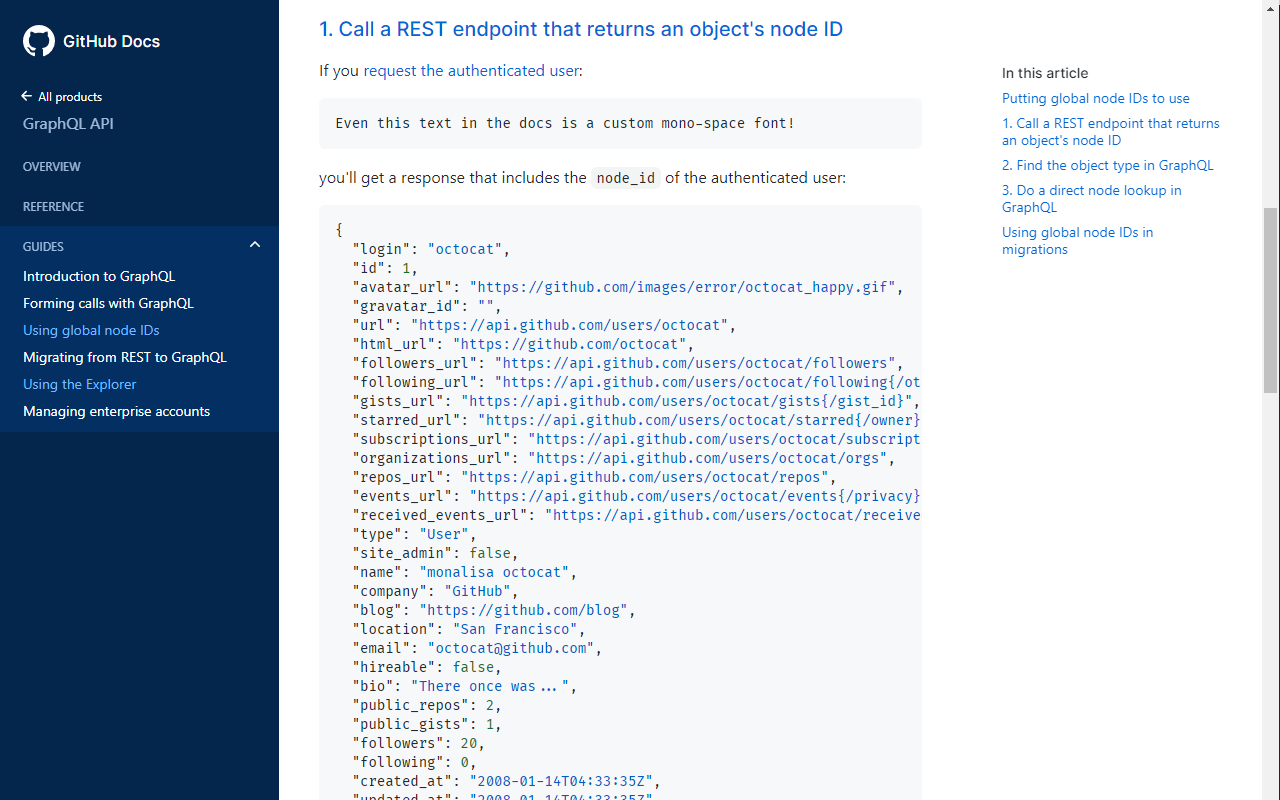
Task: Click the "email" octocat@github.com line
Action: [477, 648]
